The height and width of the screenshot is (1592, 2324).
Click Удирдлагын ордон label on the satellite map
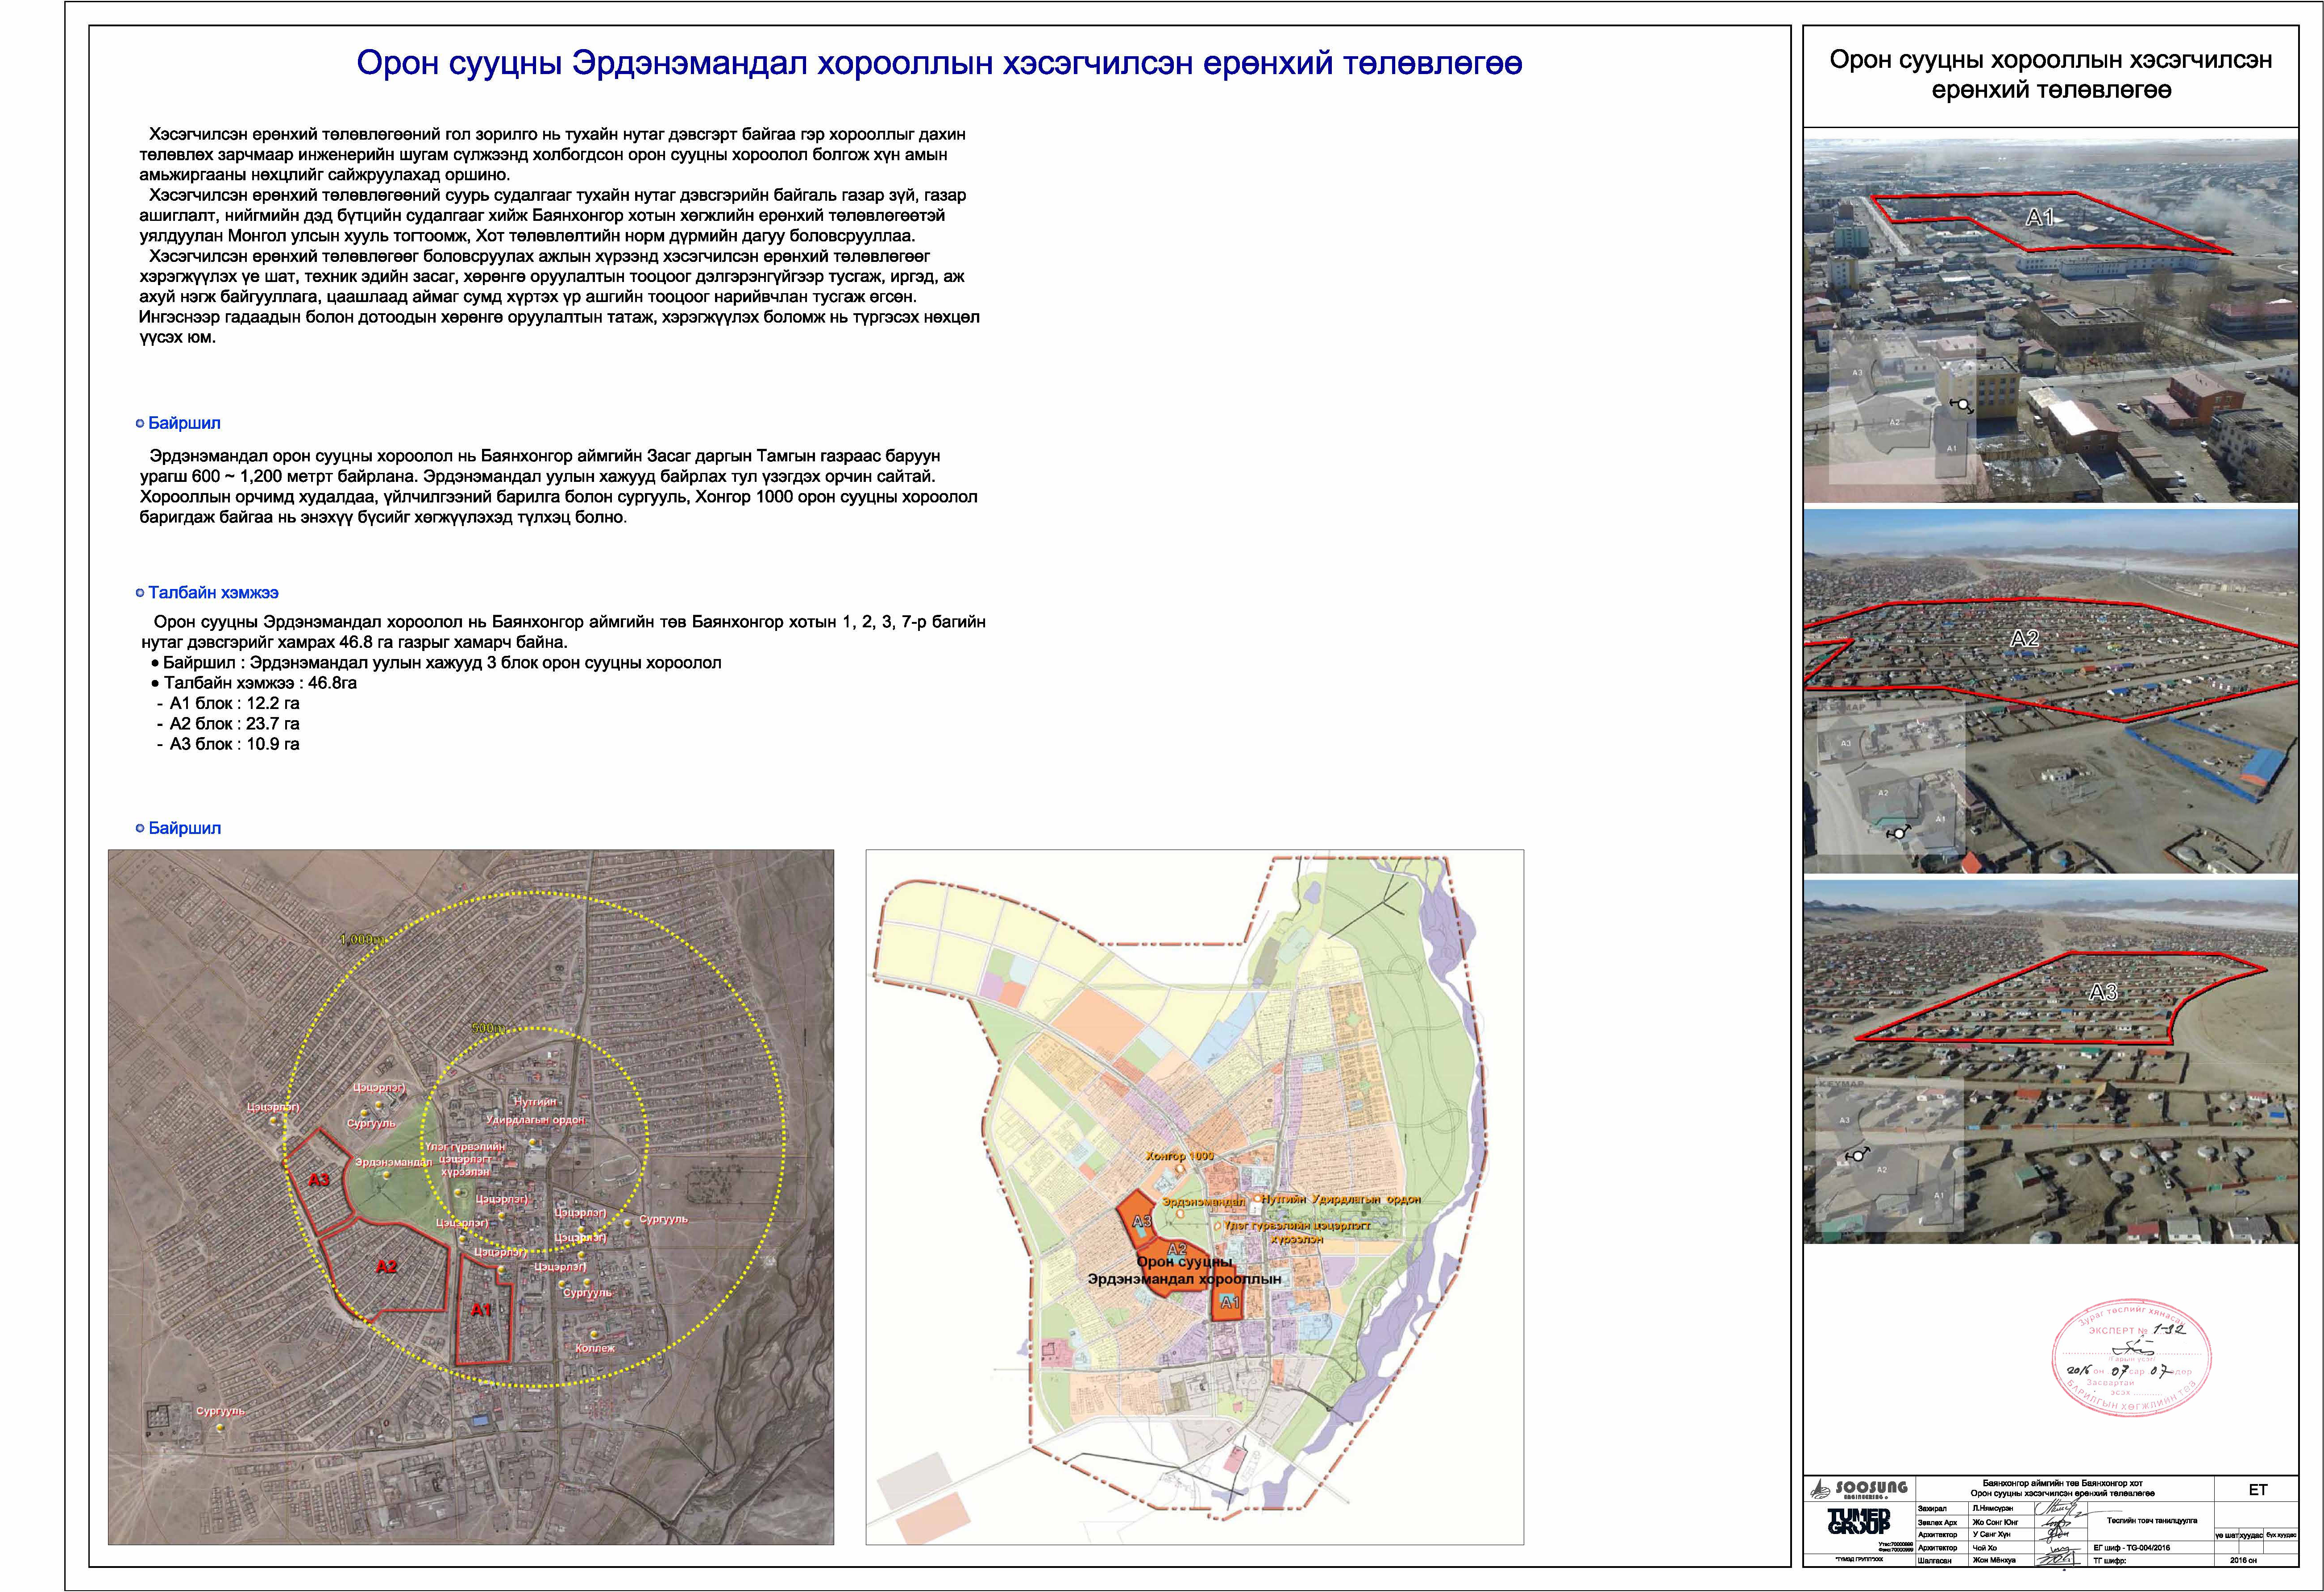coord(535,1119)
